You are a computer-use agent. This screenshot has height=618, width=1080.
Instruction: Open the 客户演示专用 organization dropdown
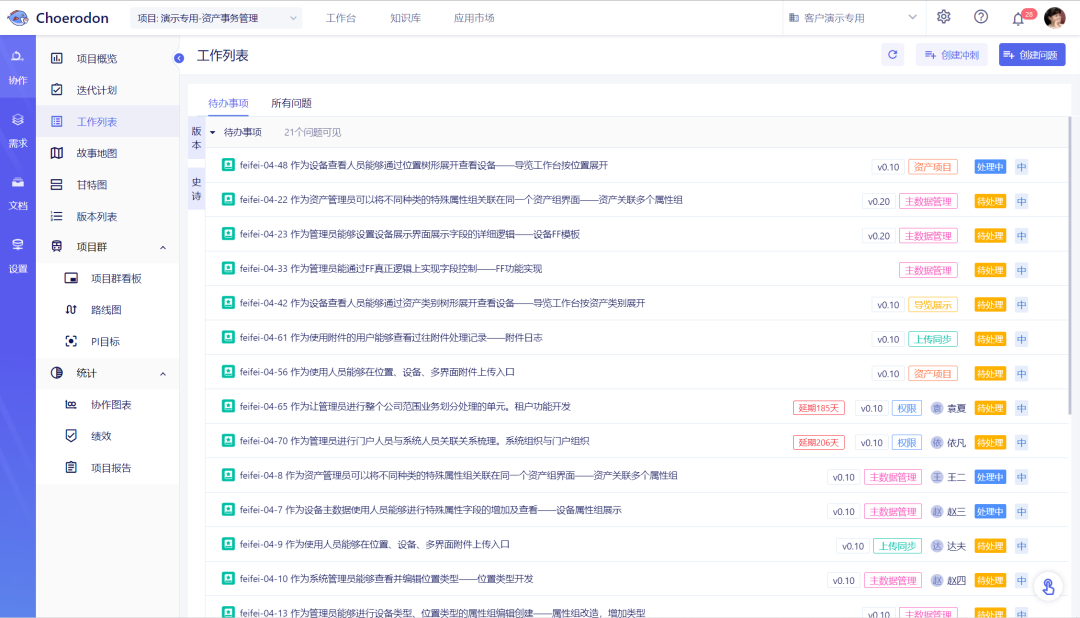pyautogui.click(x=853, y=18)
